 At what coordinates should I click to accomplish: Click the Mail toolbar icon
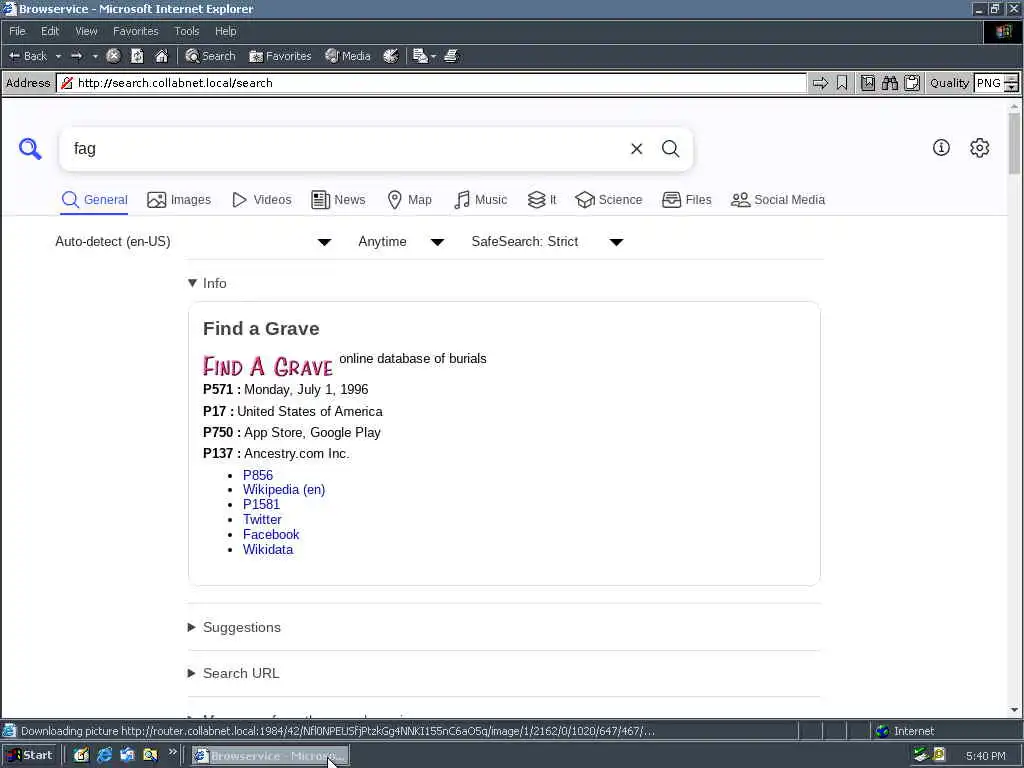pyautogui.click(x=421, y=56)
